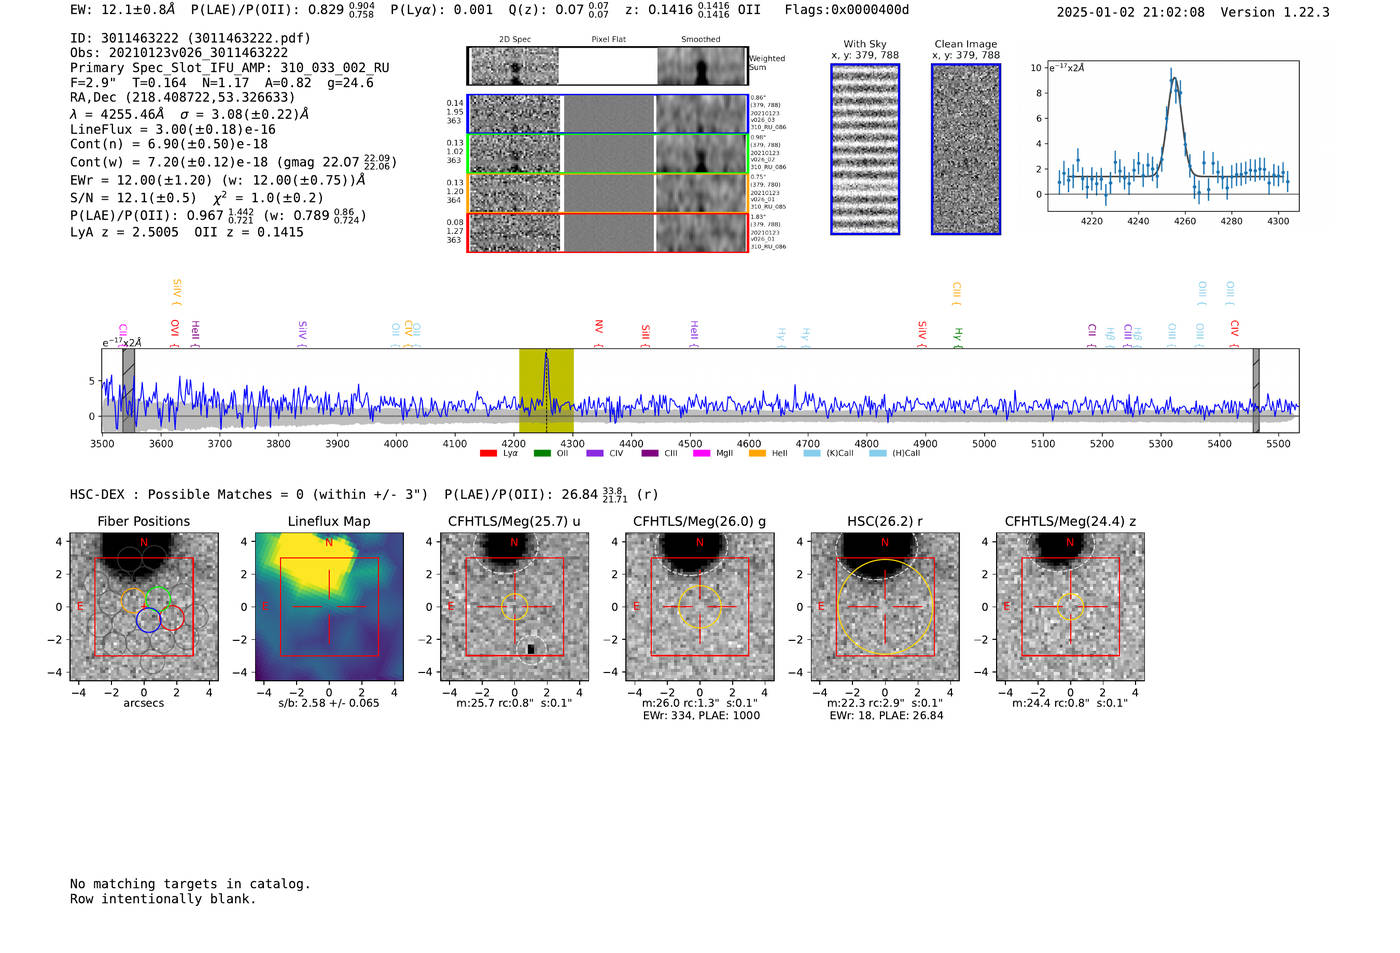The width and height of the screenshot is (1400, 953).
Task: Click the red SiIV marker near 4900 Å
Action: [922, 333]
